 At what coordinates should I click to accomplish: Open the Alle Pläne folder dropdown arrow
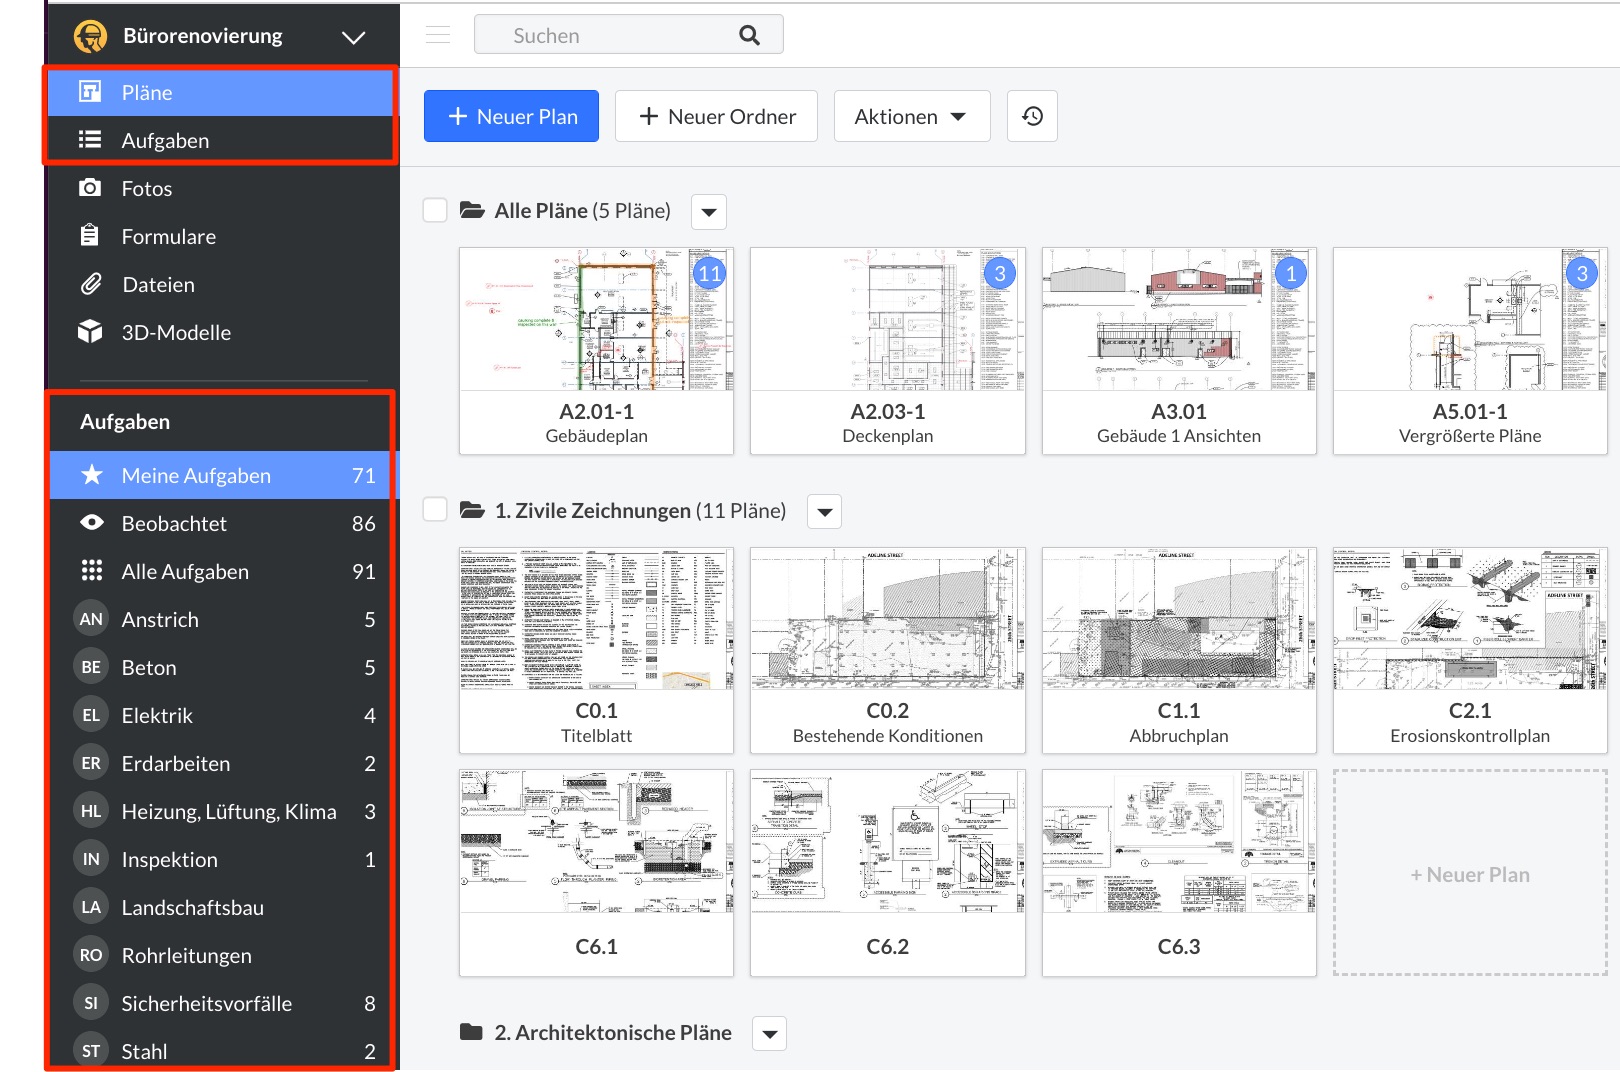coord(709,212)
